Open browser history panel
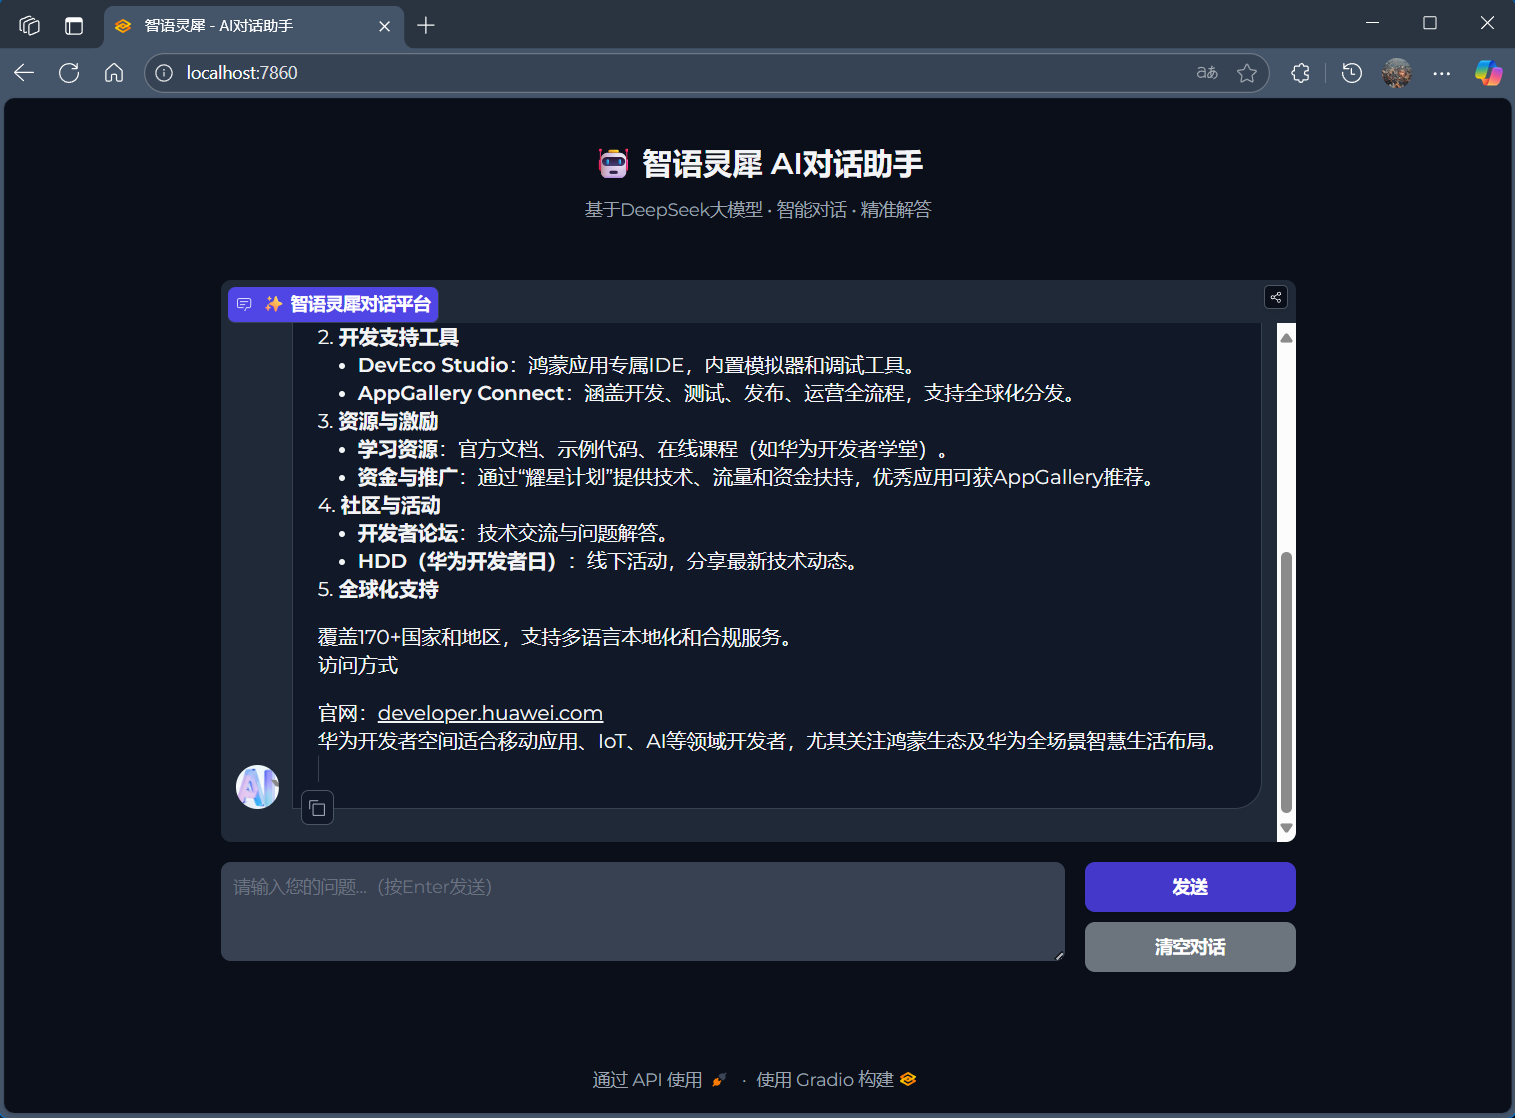 tap(1352, 73)
